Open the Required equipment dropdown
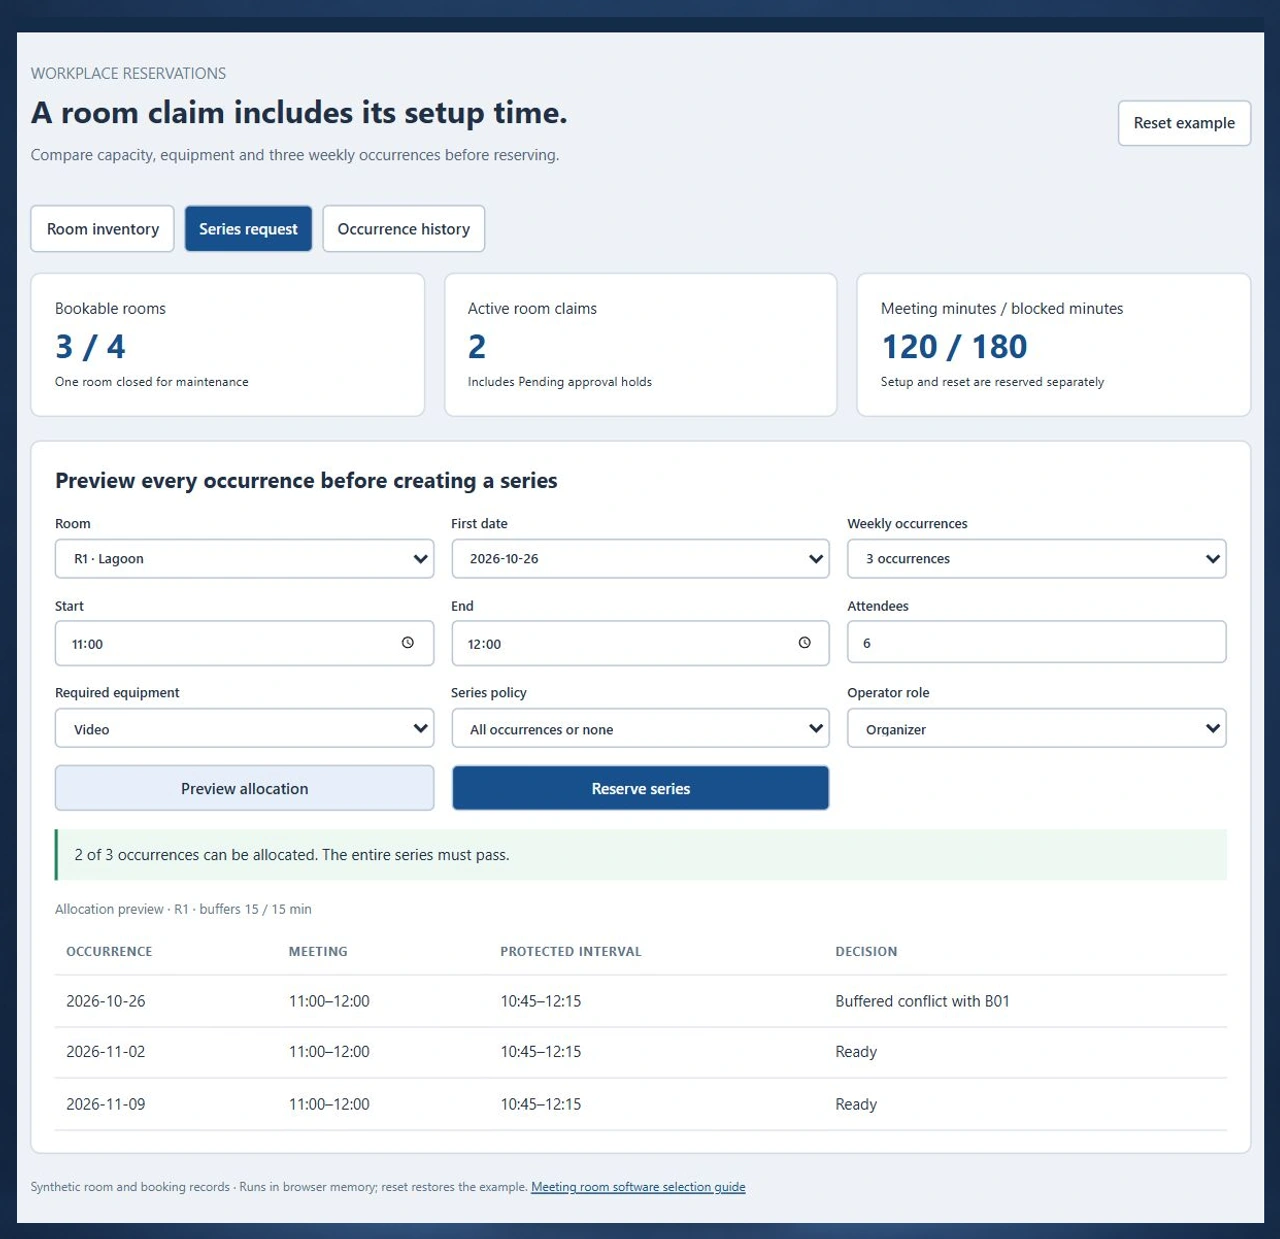The width and height of the screenshot is (1280, 1239). pyautogui.click(x=244, y=729)
